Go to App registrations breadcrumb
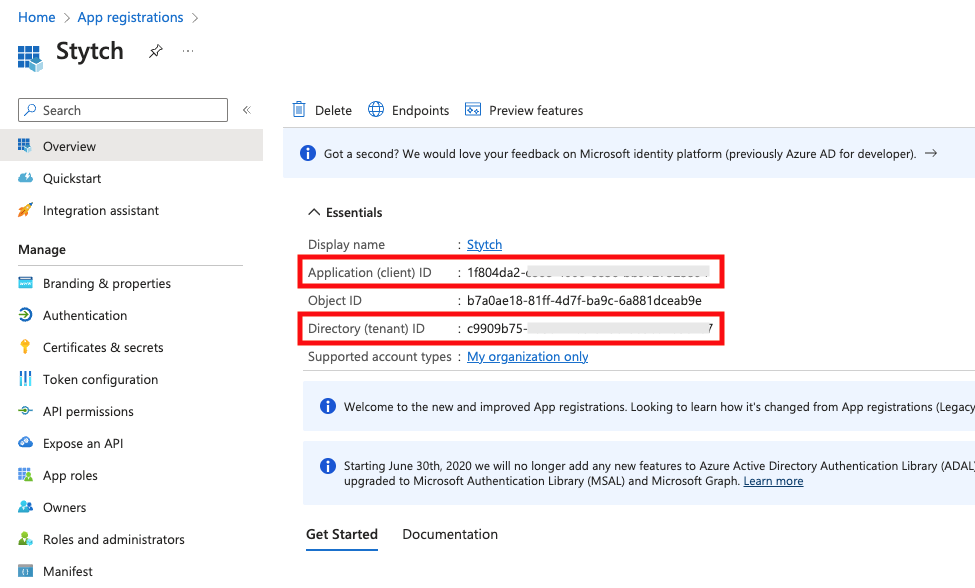 tap(131, 17)
